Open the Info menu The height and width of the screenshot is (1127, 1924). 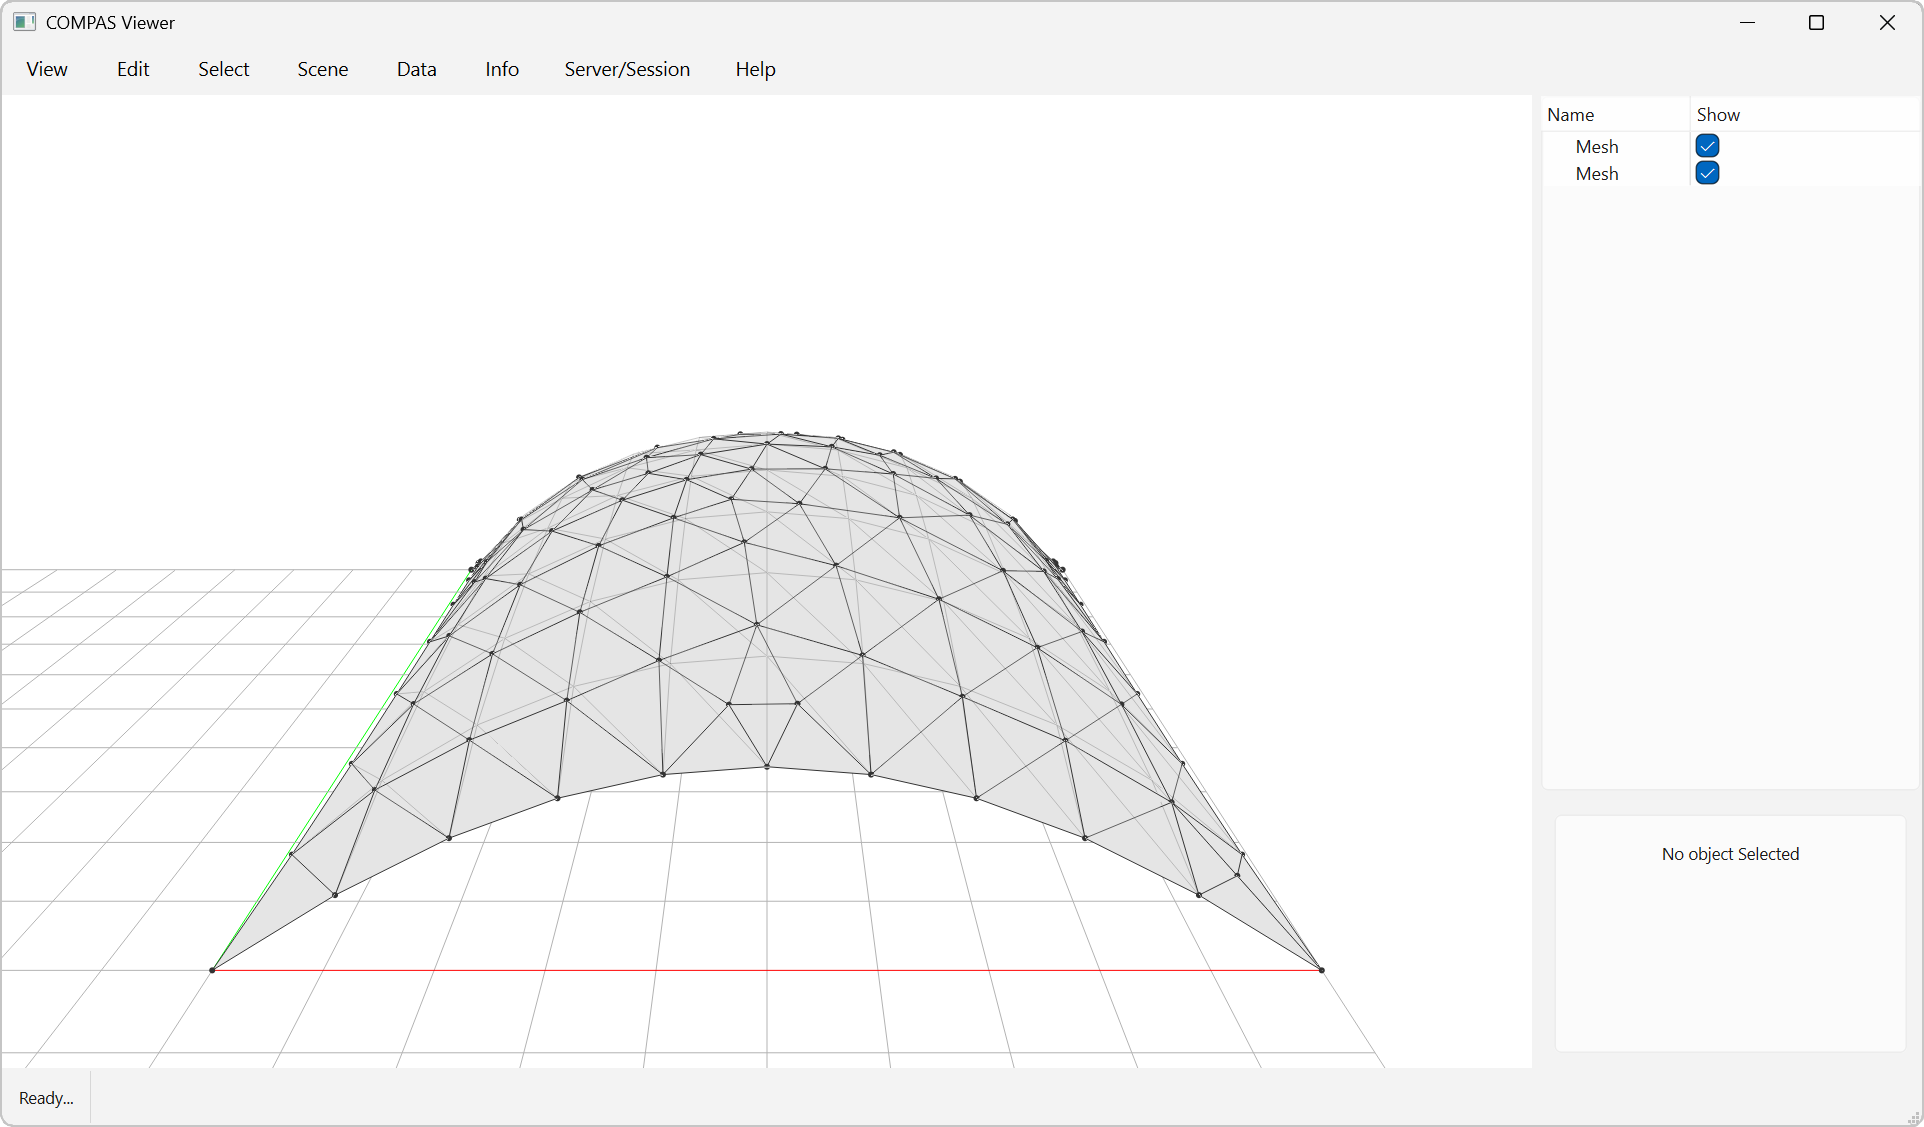coord(502,69)
